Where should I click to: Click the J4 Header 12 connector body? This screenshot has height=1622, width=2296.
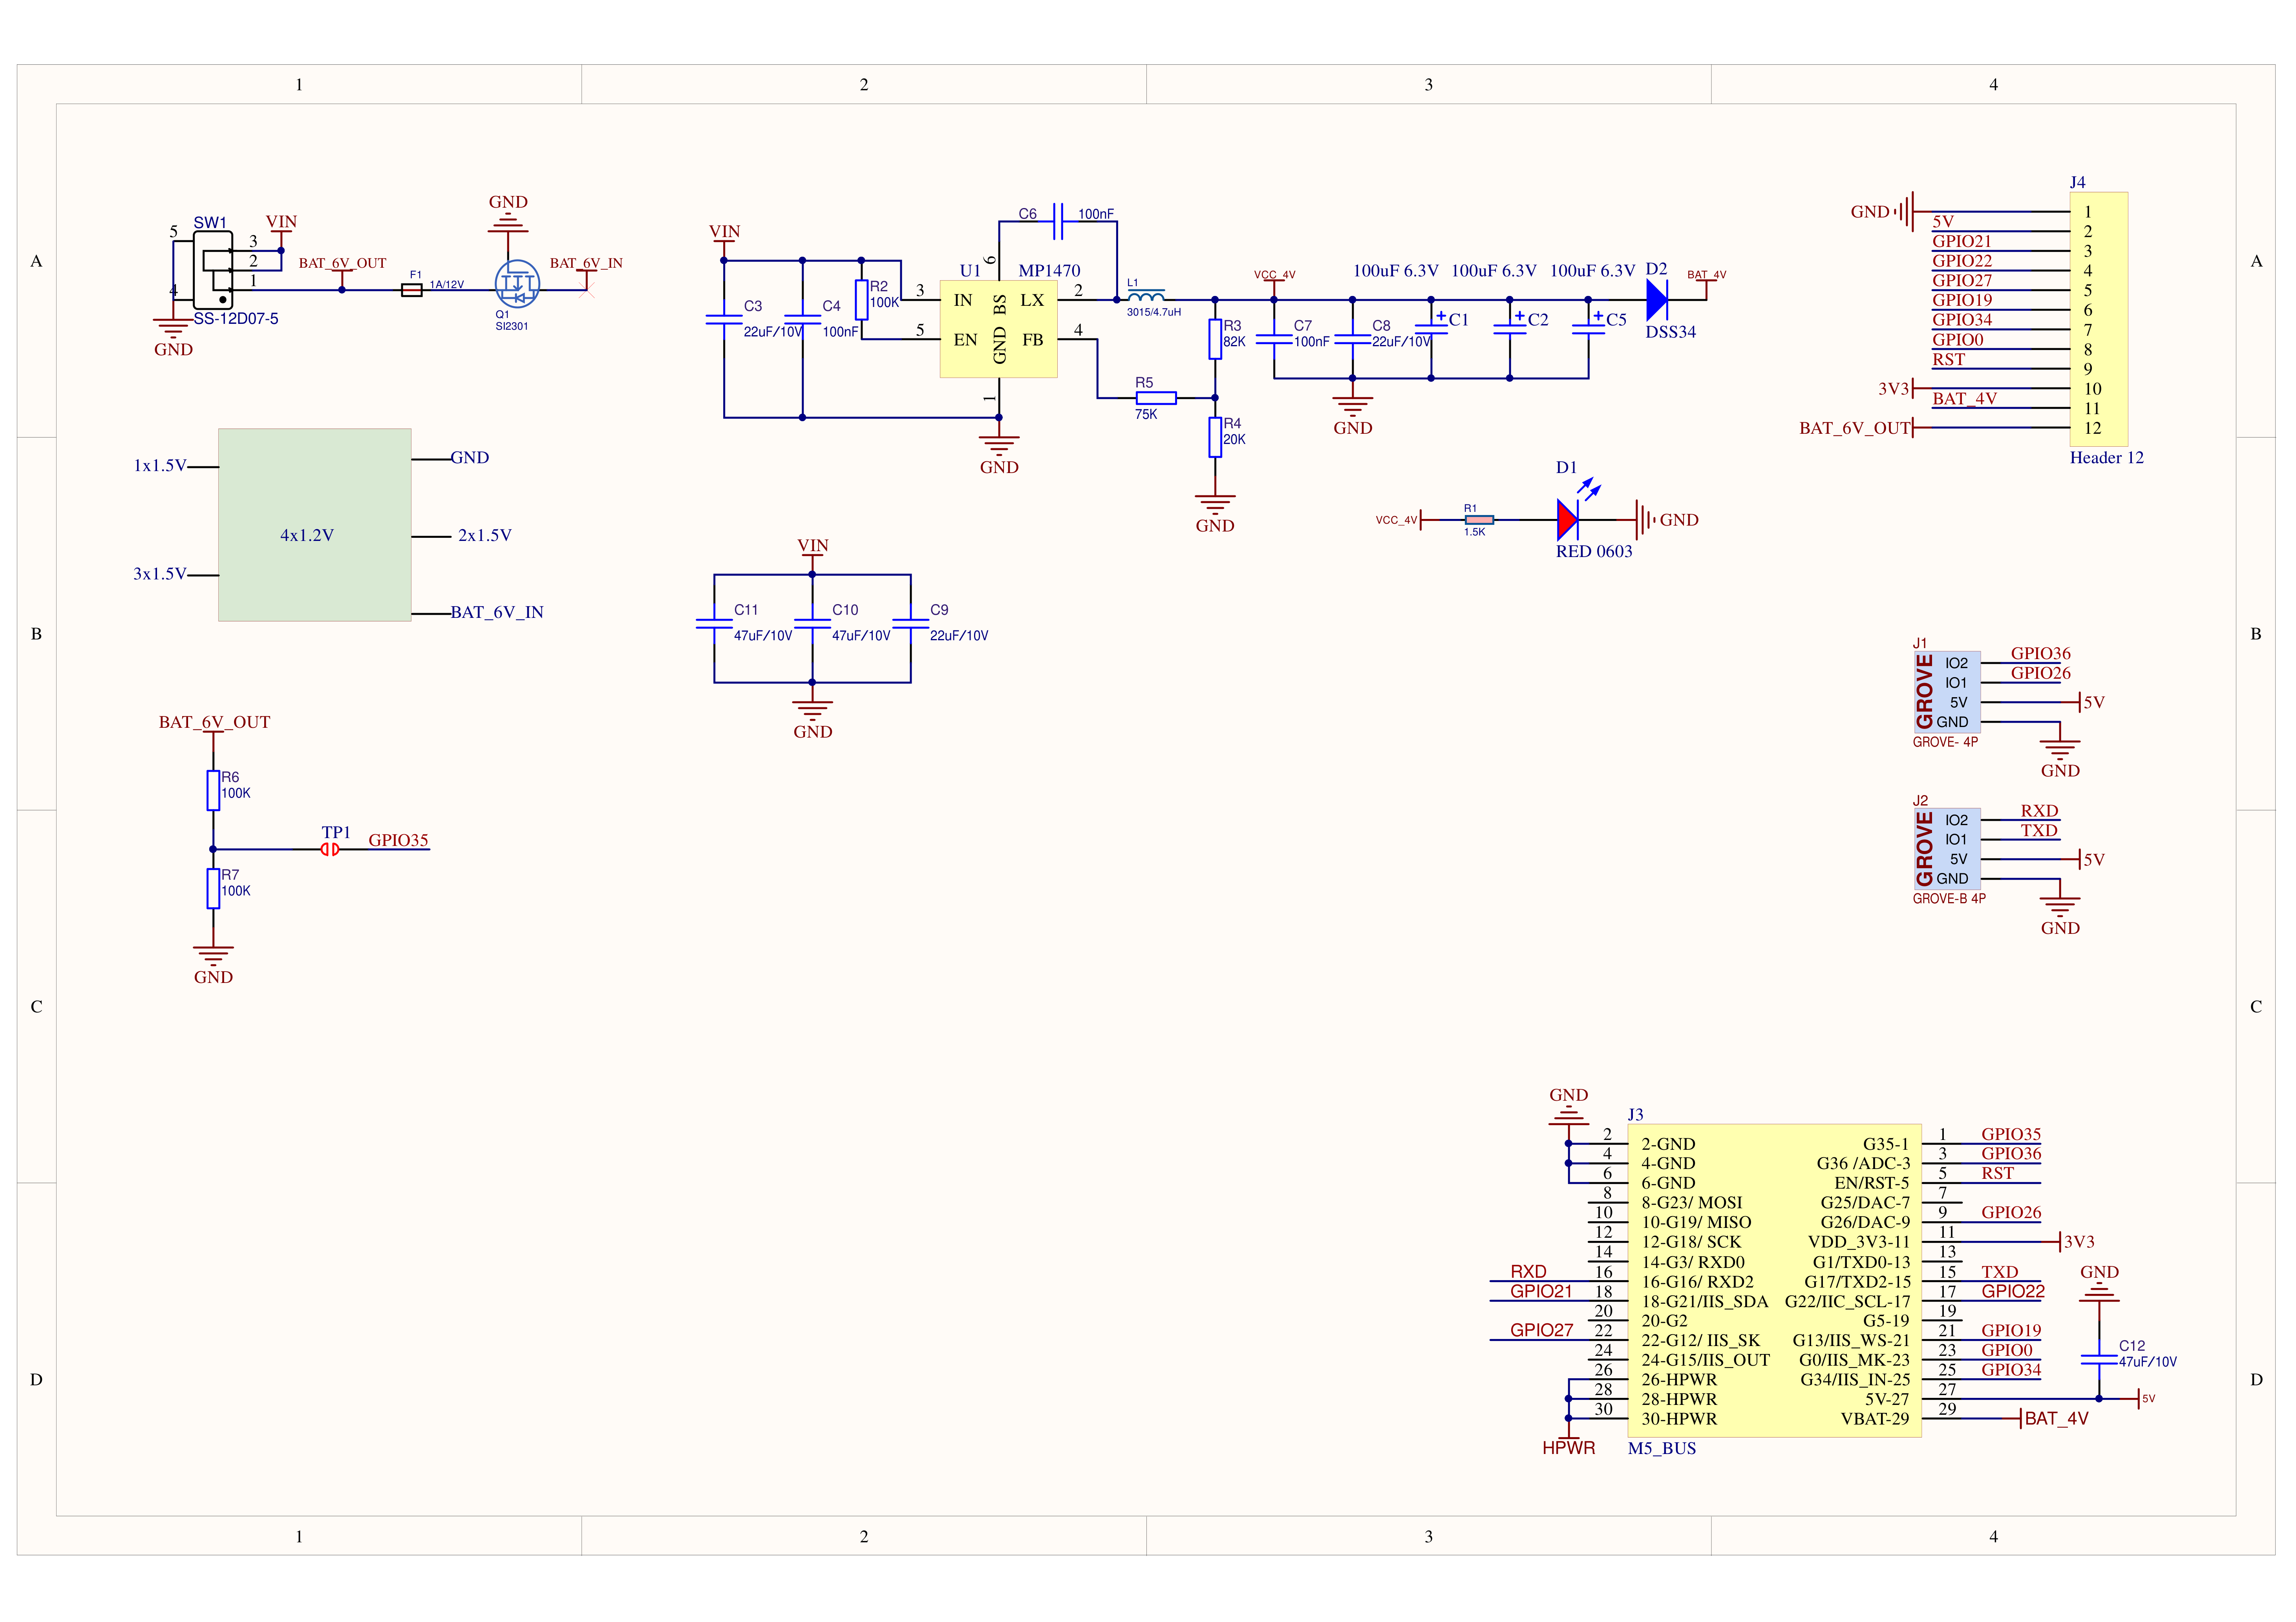coord(2098,319)
